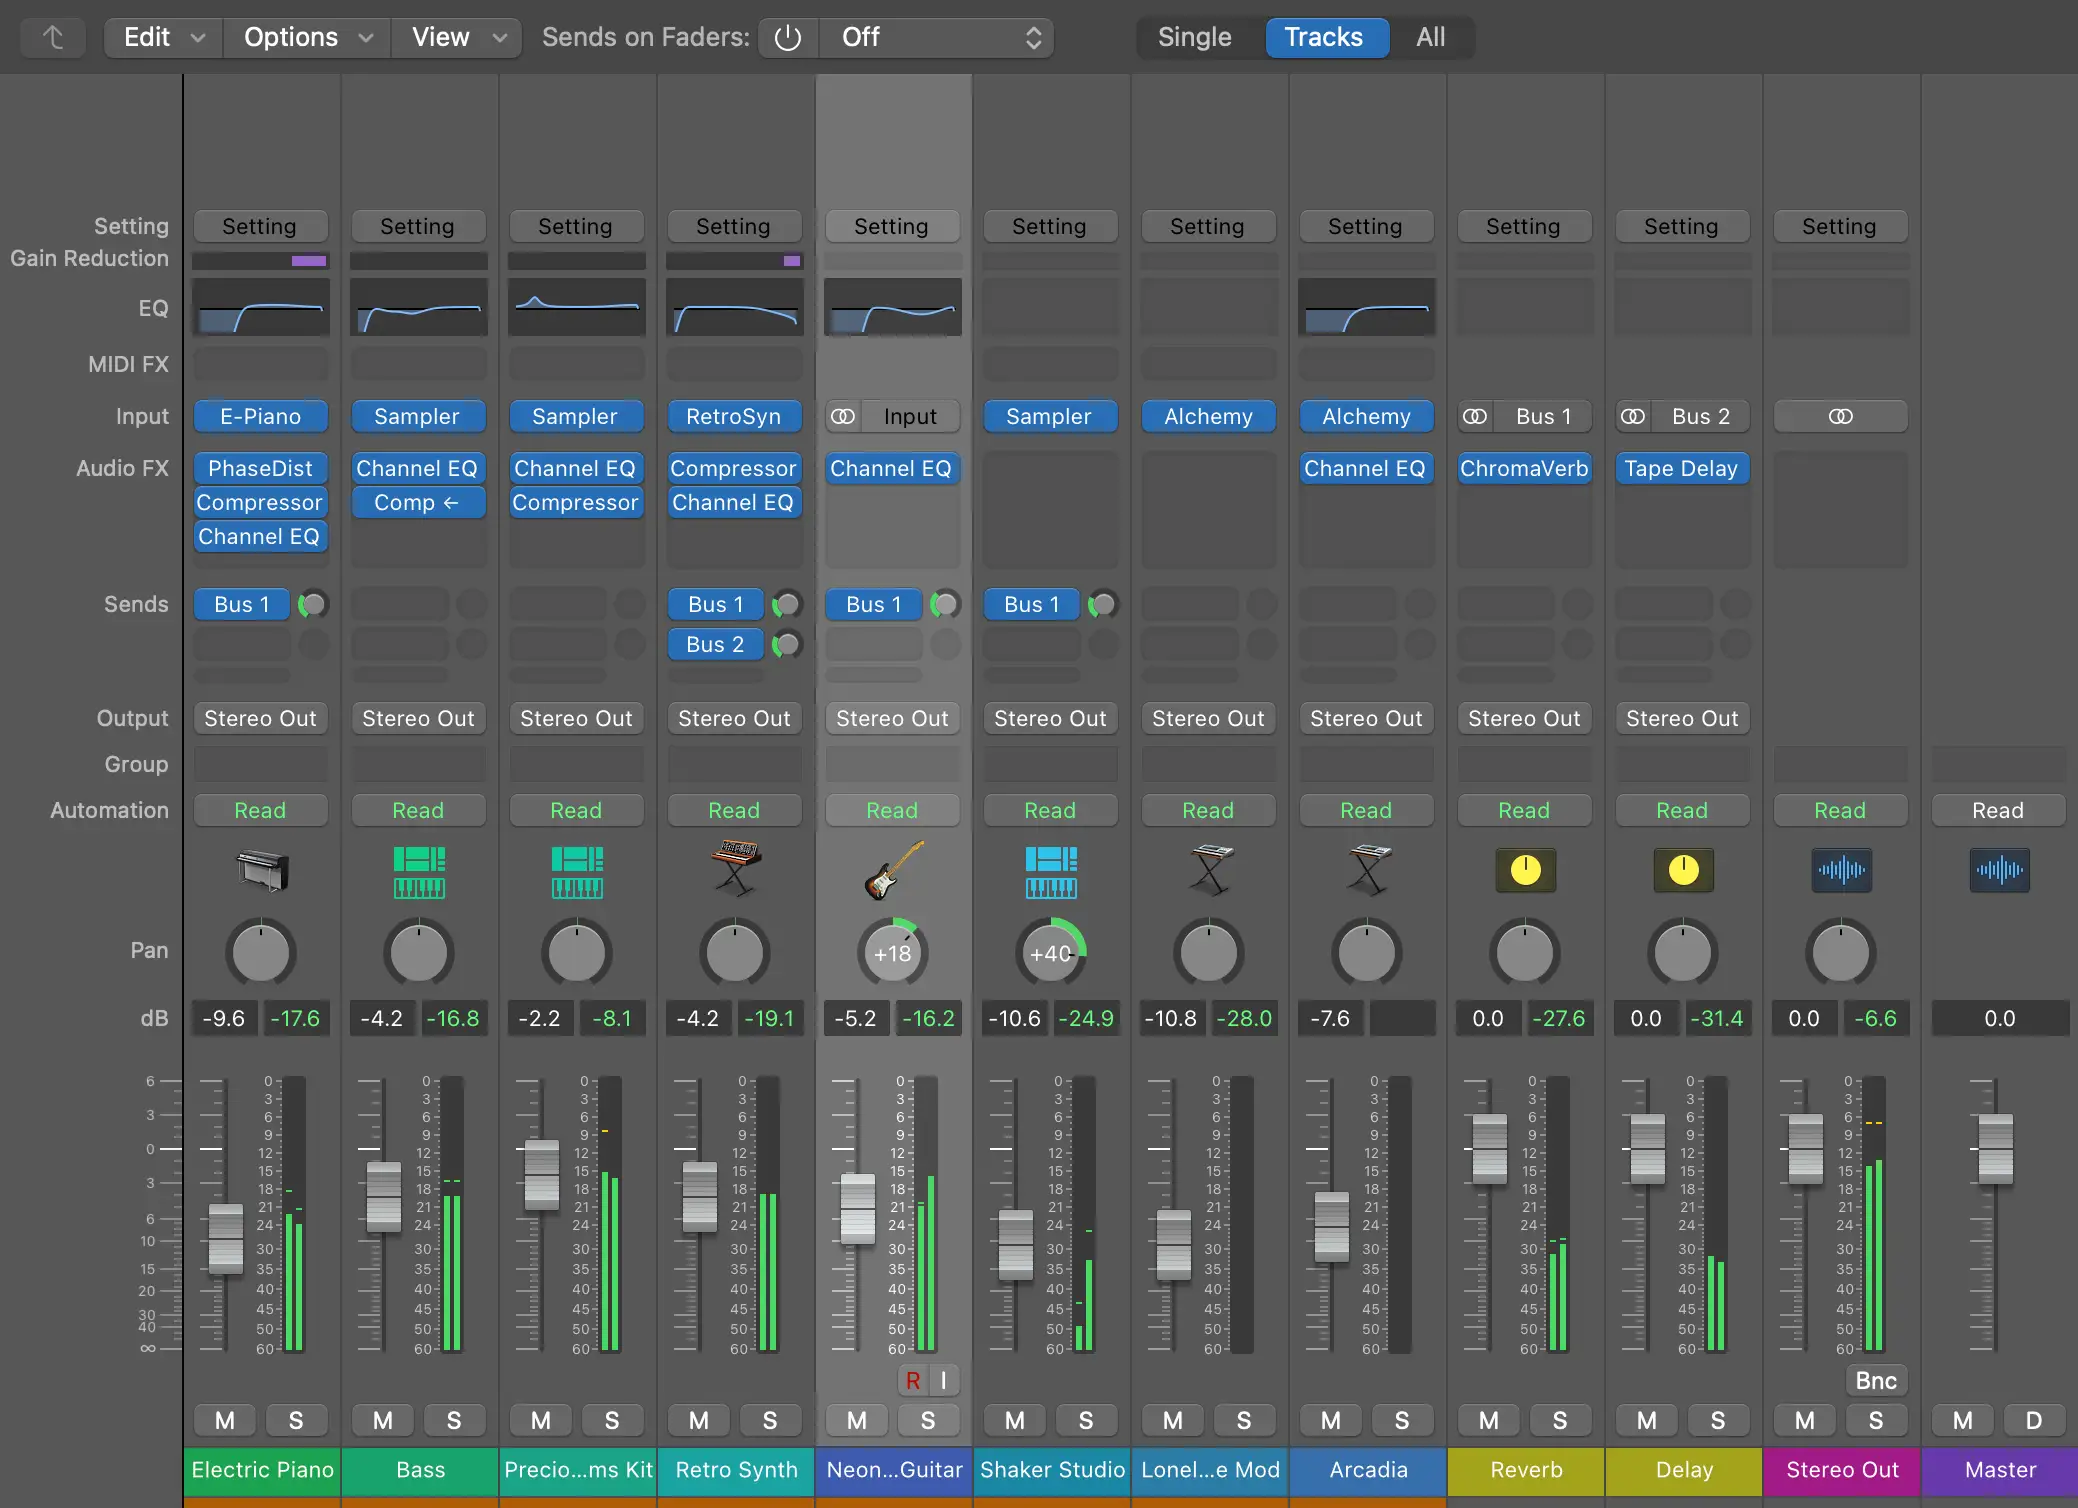Solo the Bass channel
The width and height of the screenshot is (2078, 1508).
[454, 1420]
